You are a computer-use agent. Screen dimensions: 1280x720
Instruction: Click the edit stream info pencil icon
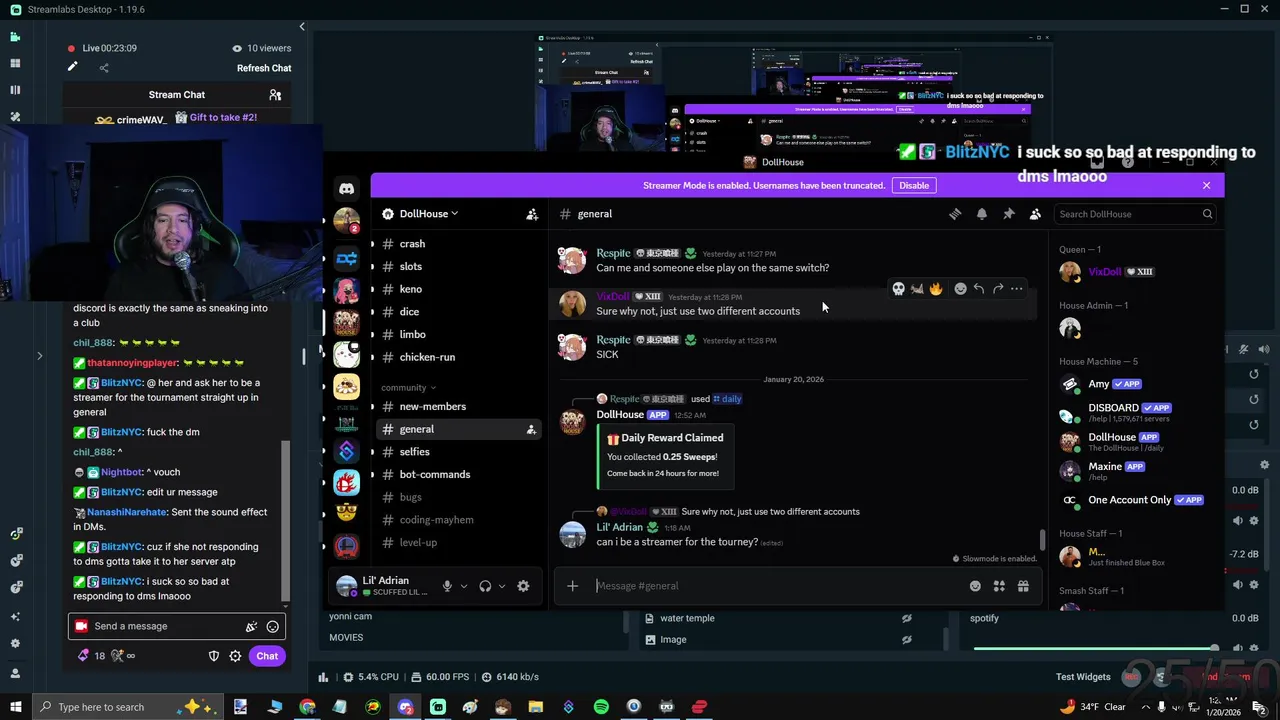[72, 67]
